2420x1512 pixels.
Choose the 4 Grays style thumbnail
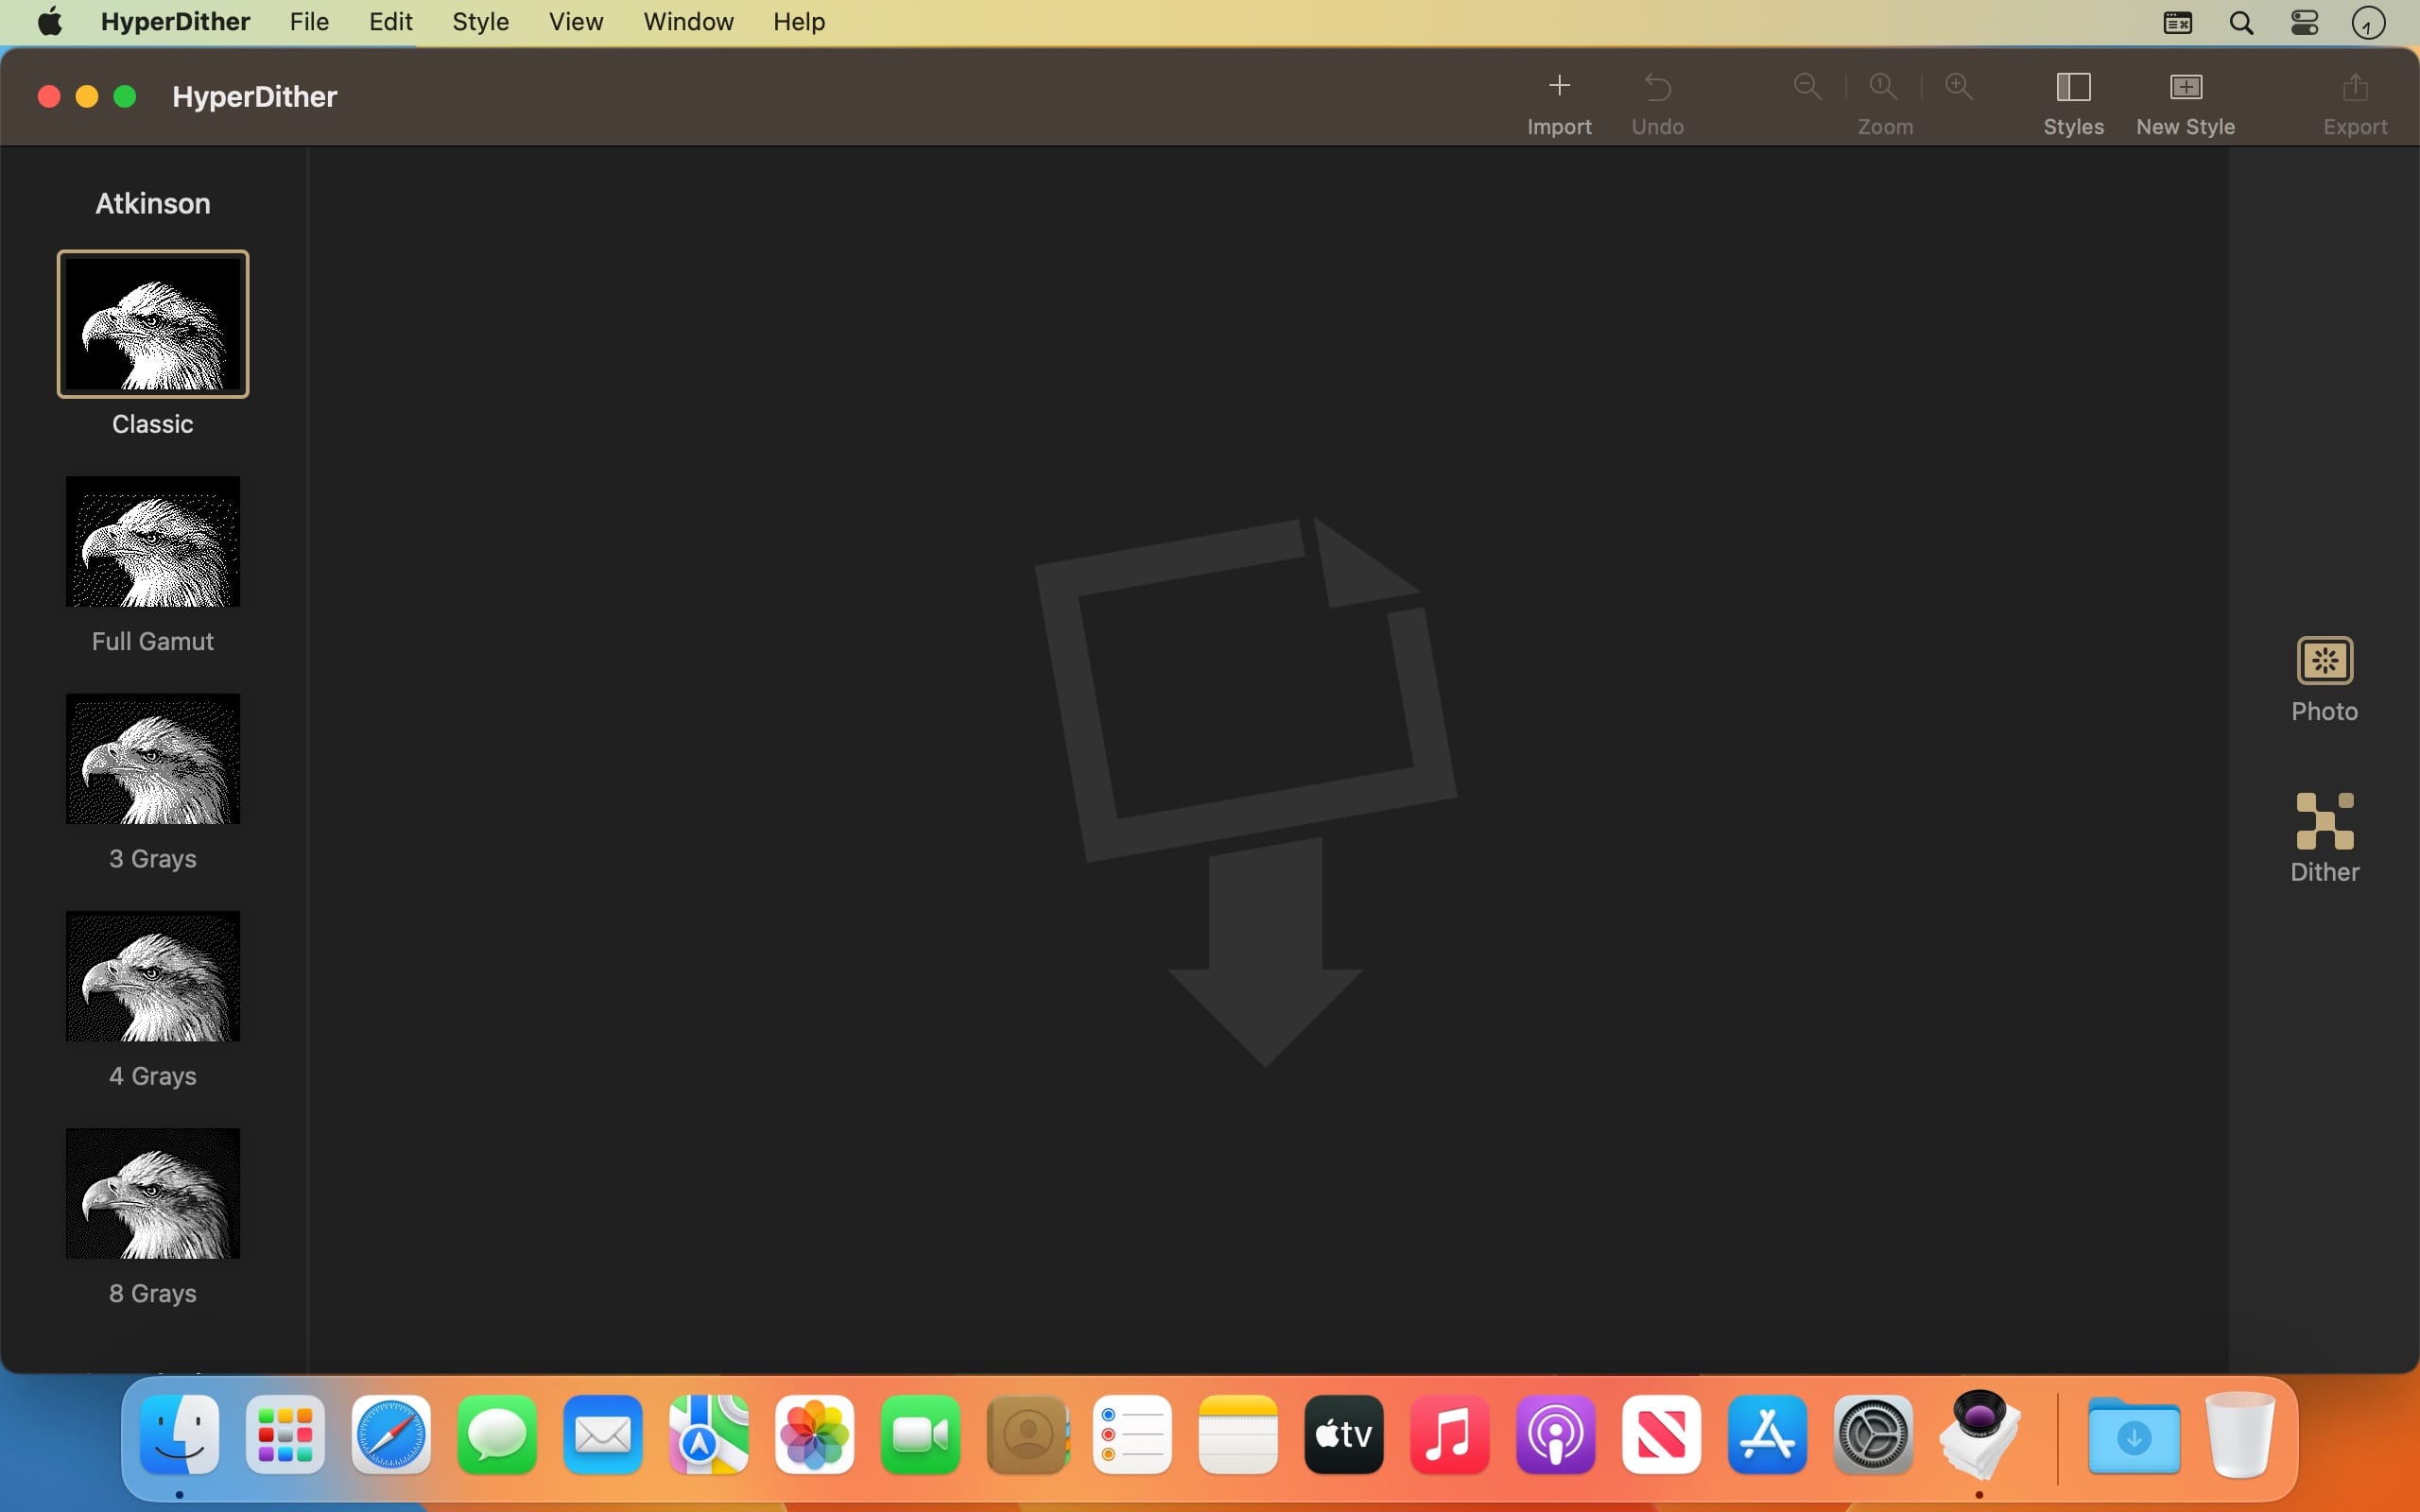point(153,976)
